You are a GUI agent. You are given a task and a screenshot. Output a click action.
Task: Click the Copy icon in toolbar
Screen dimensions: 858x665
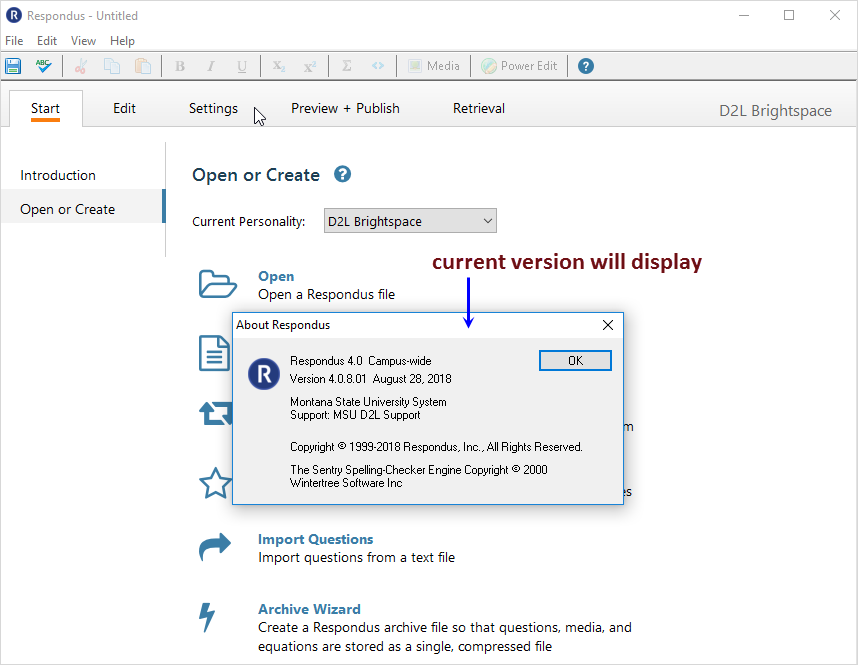(x=112, y=66)
